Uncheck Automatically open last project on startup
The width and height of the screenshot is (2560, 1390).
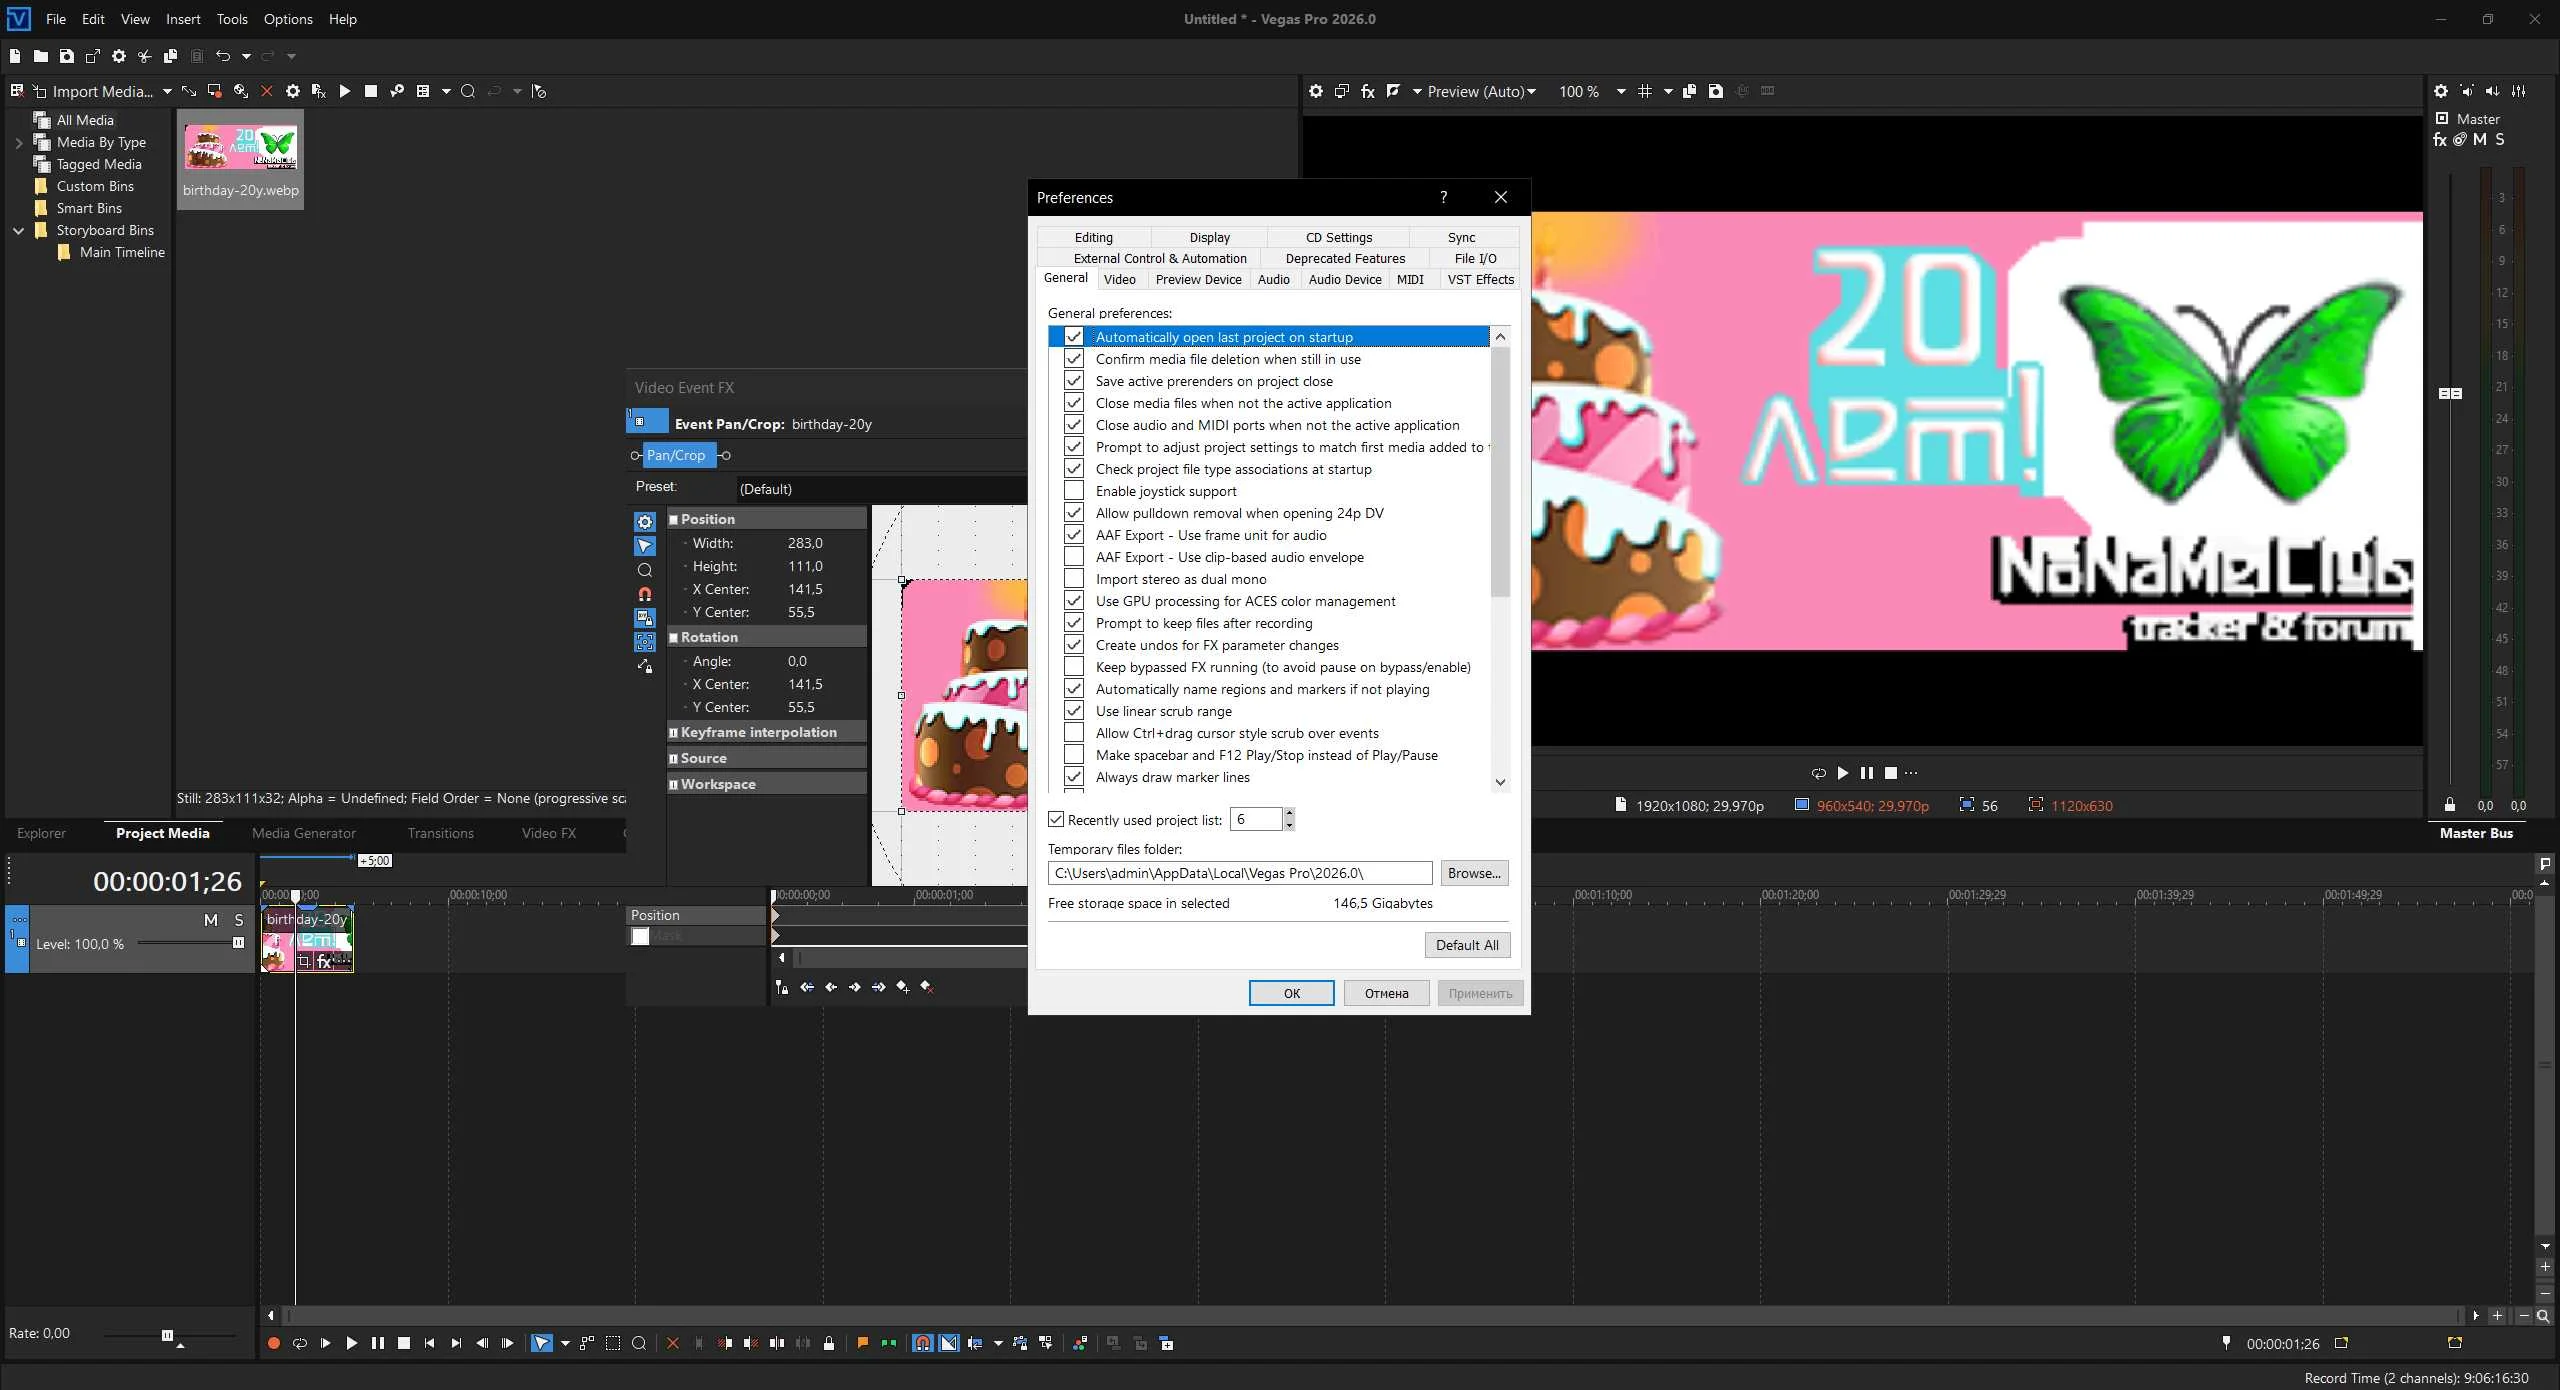(x=1074, y=337)
